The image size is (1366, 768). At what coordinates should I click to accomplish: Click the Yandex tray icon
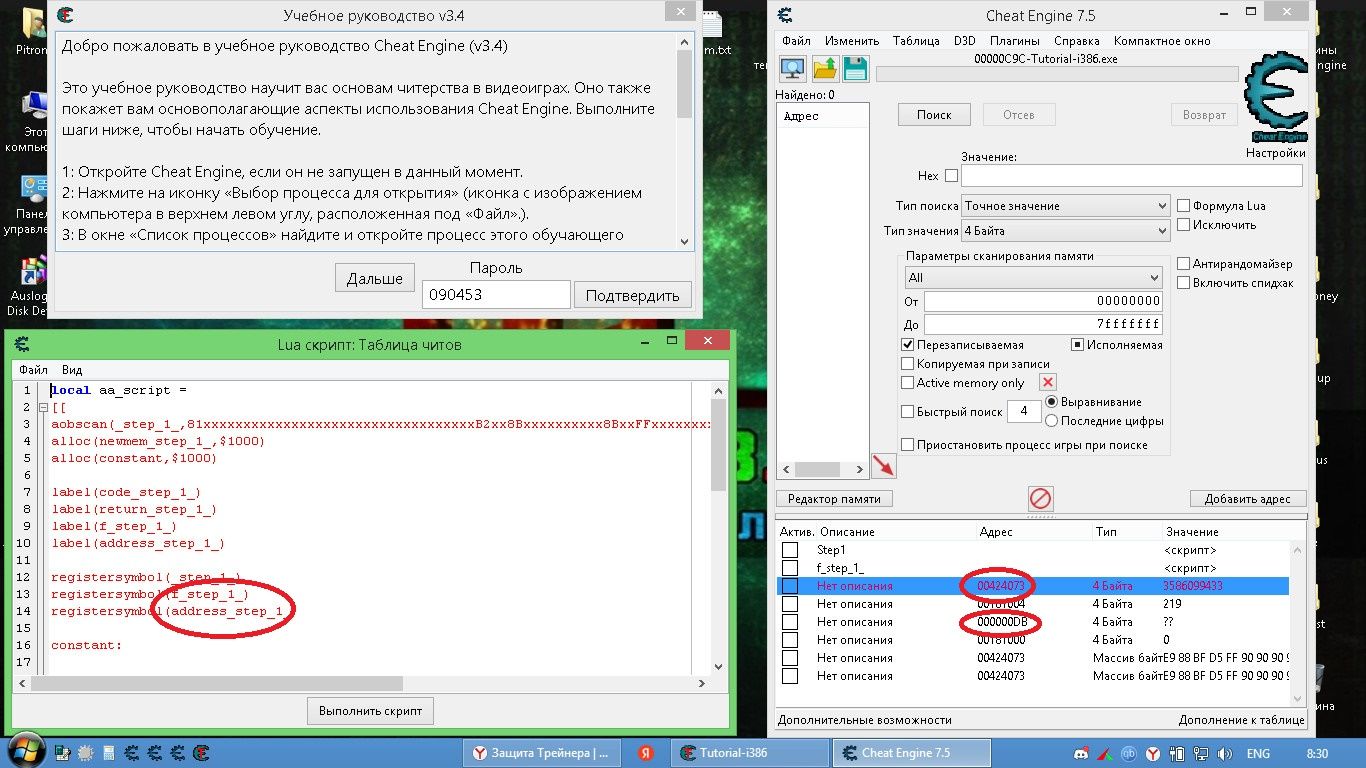click(x=1152, y=753)
